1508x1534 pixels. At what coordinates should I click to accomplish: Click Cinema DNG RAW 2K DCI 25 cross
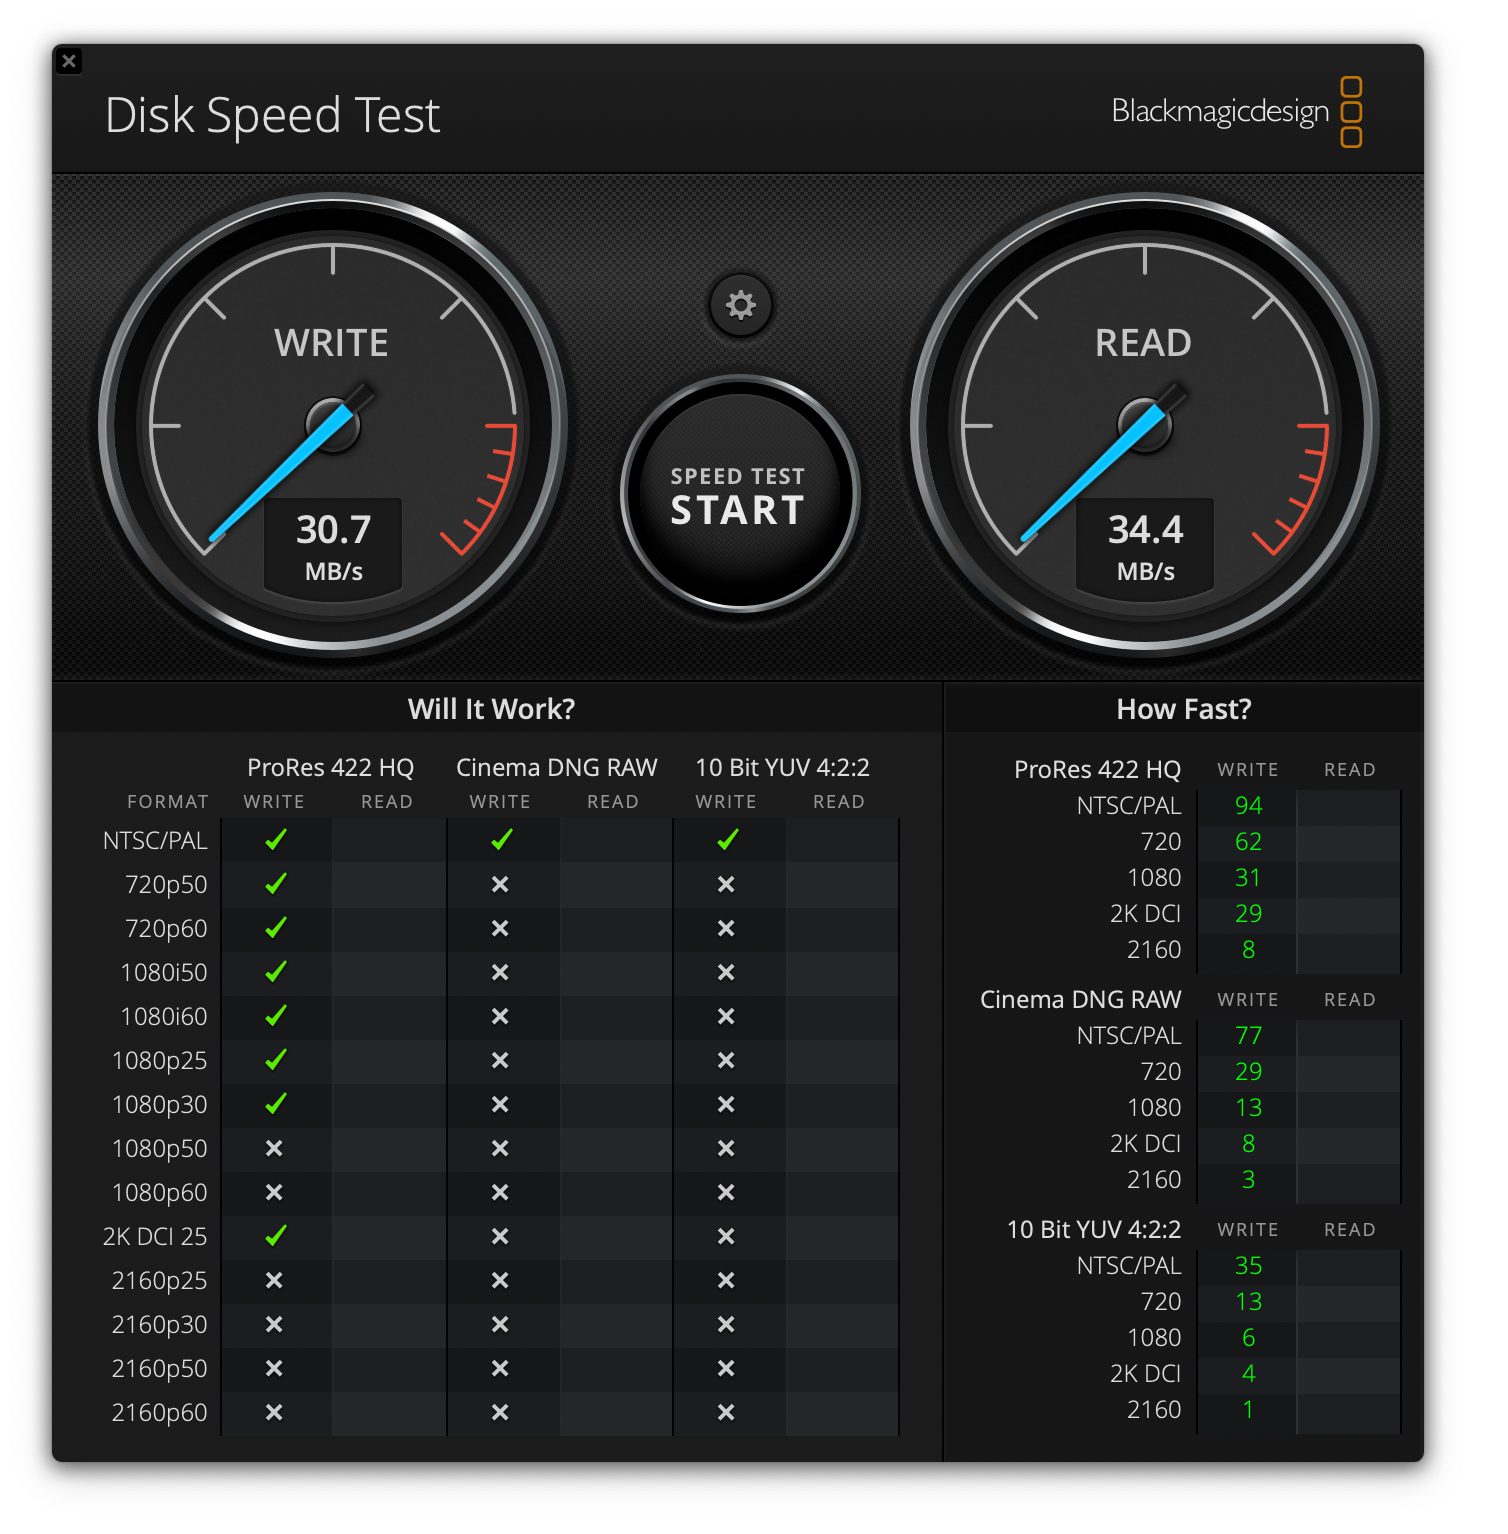coord(500,1236)
